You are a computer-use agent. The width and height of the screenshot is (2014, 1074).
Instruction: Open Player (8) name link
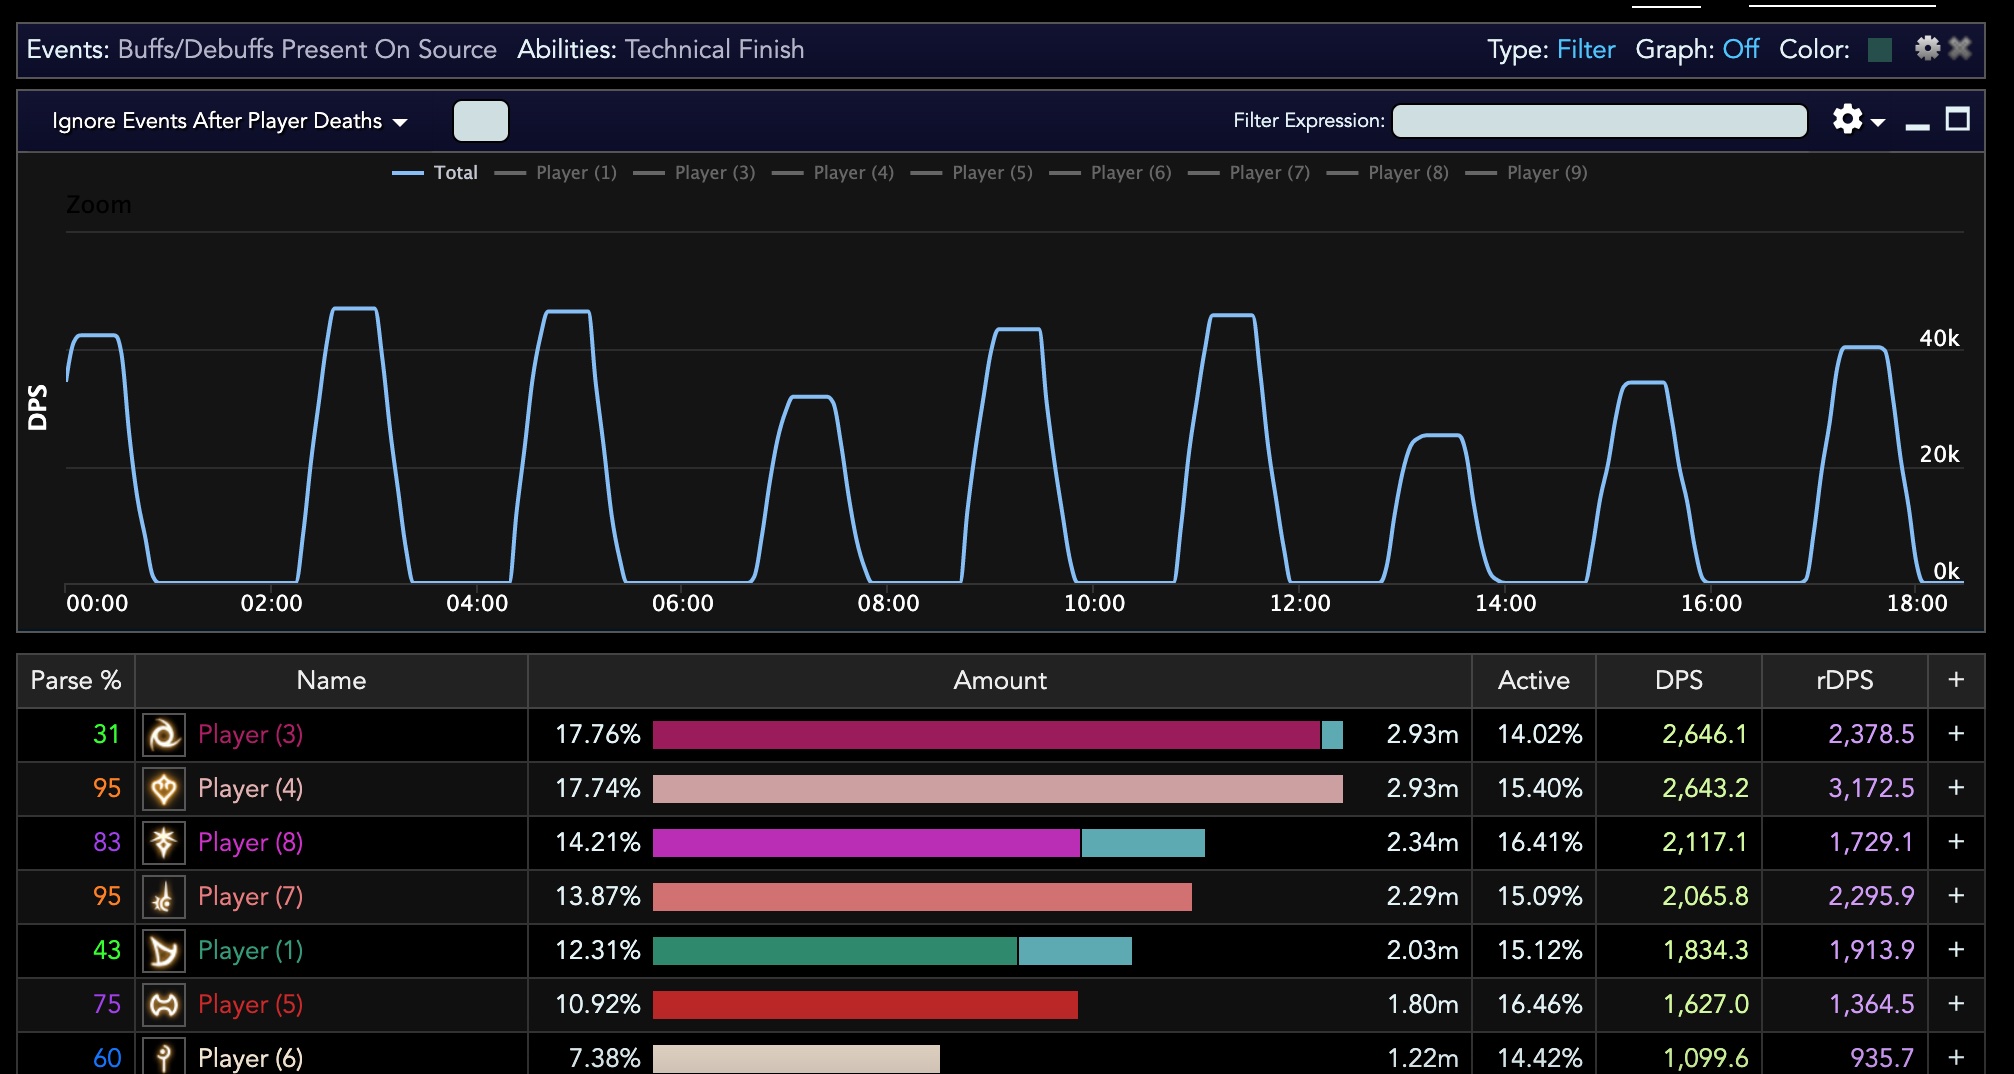pos(250,843)
